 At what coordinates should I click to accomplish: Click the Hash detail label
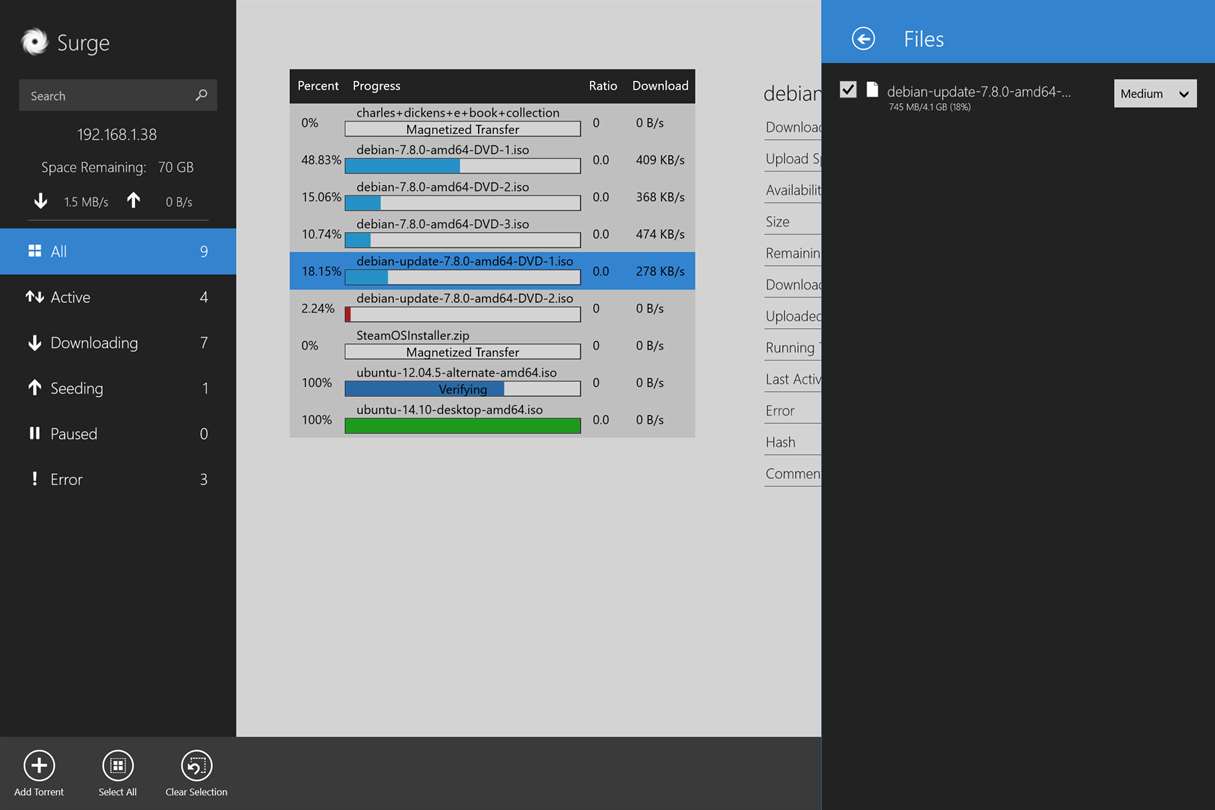780,442
